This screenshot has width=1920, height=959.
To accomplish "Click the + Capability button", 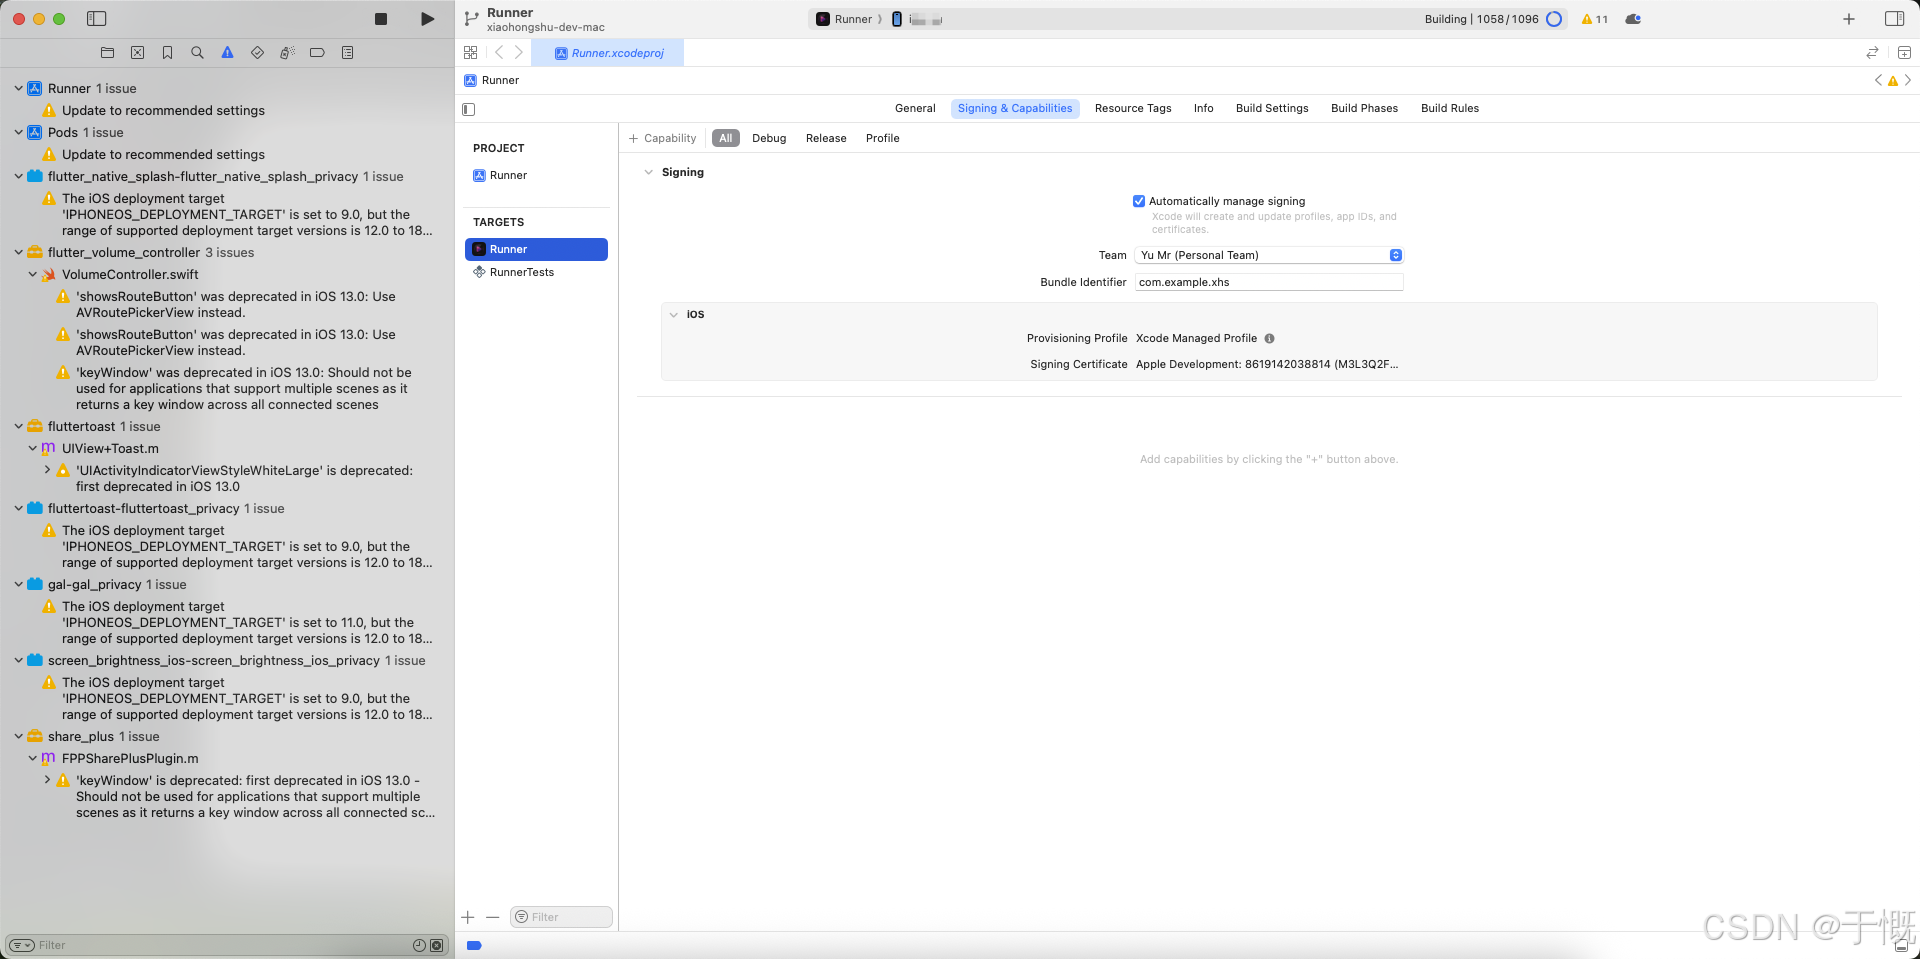I will (662, 139).
